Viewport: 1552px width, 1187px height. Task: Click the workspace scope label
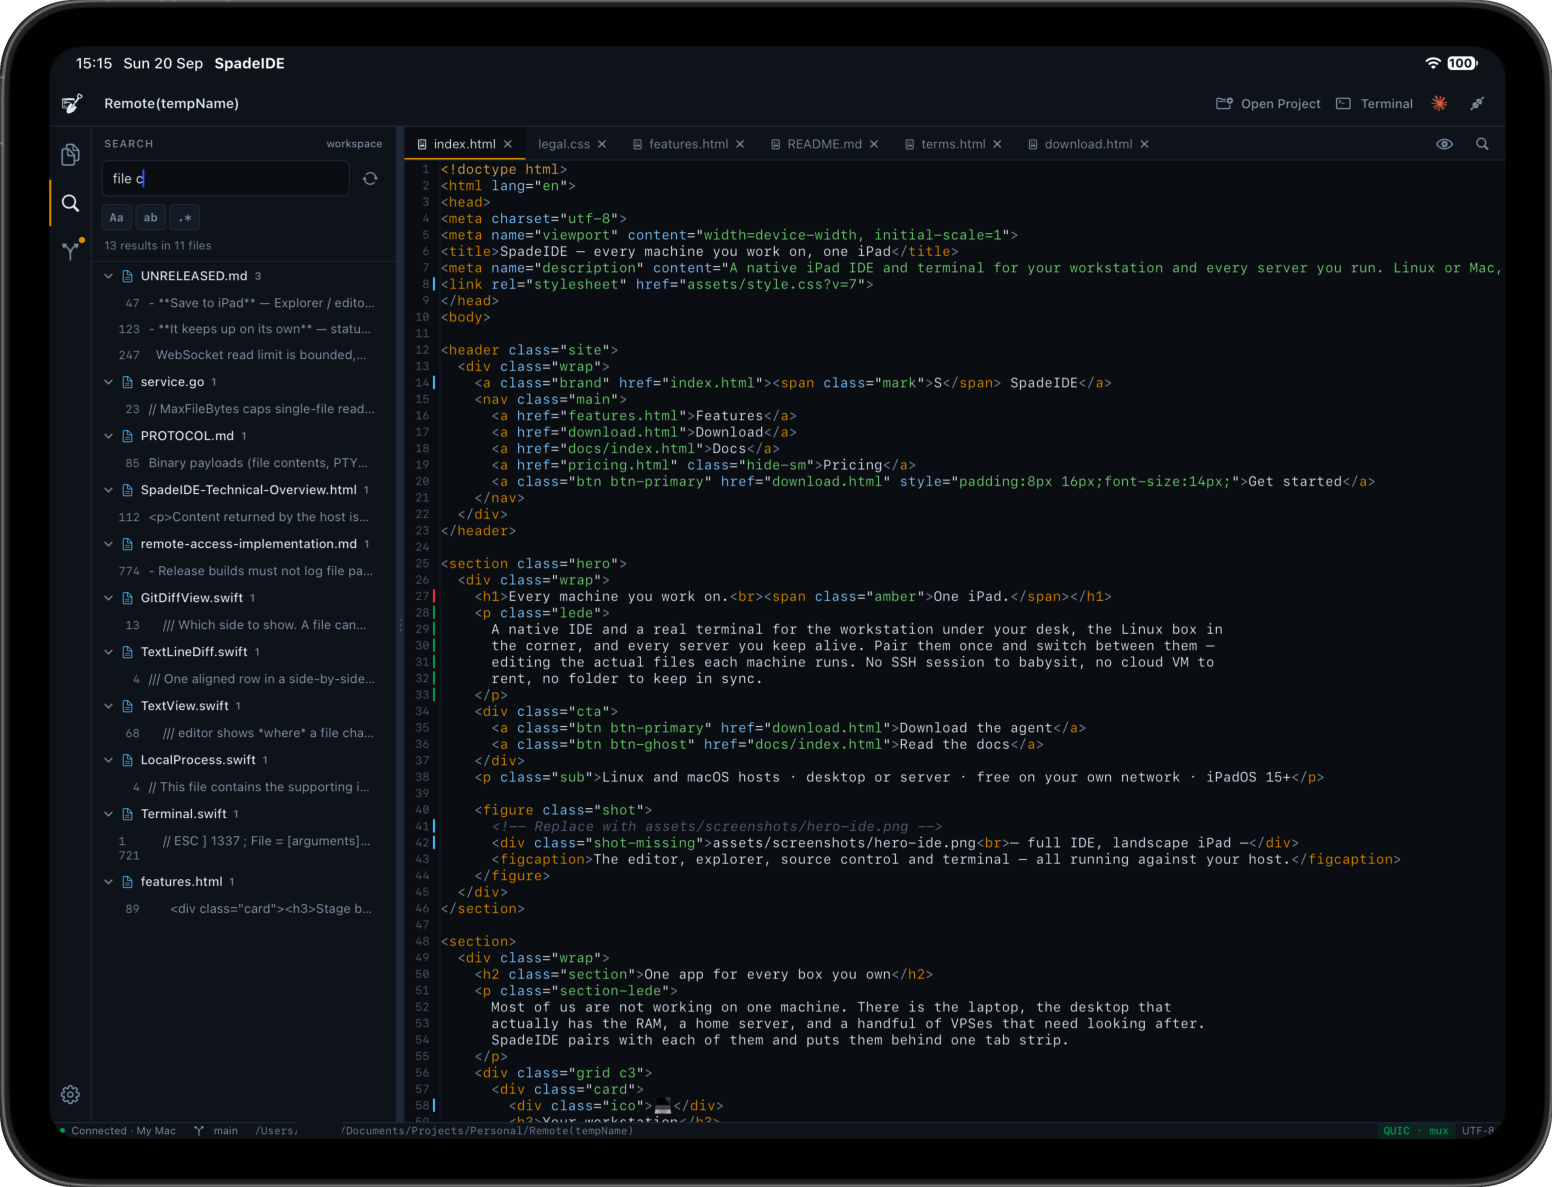(x=354, y=144)
